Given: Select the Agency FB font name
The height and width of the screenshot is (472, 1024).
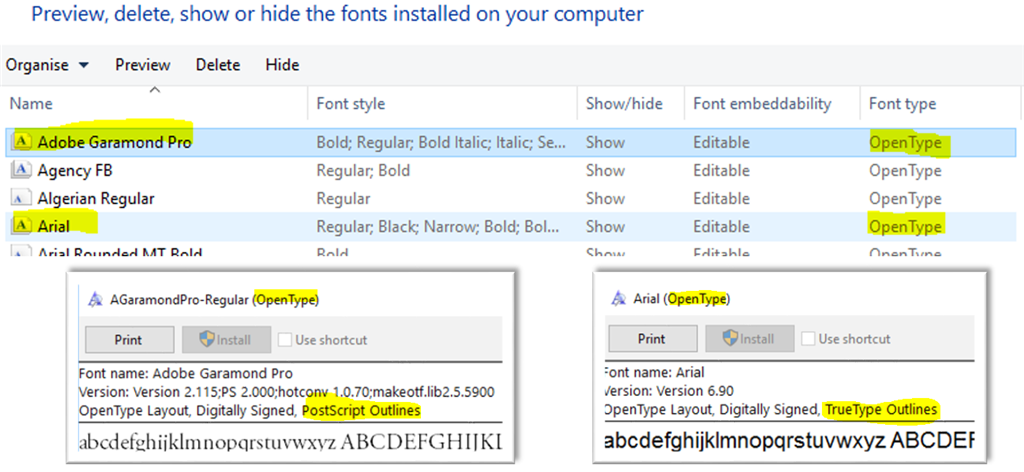Looking at the screenshot, I should click(75, 170).
